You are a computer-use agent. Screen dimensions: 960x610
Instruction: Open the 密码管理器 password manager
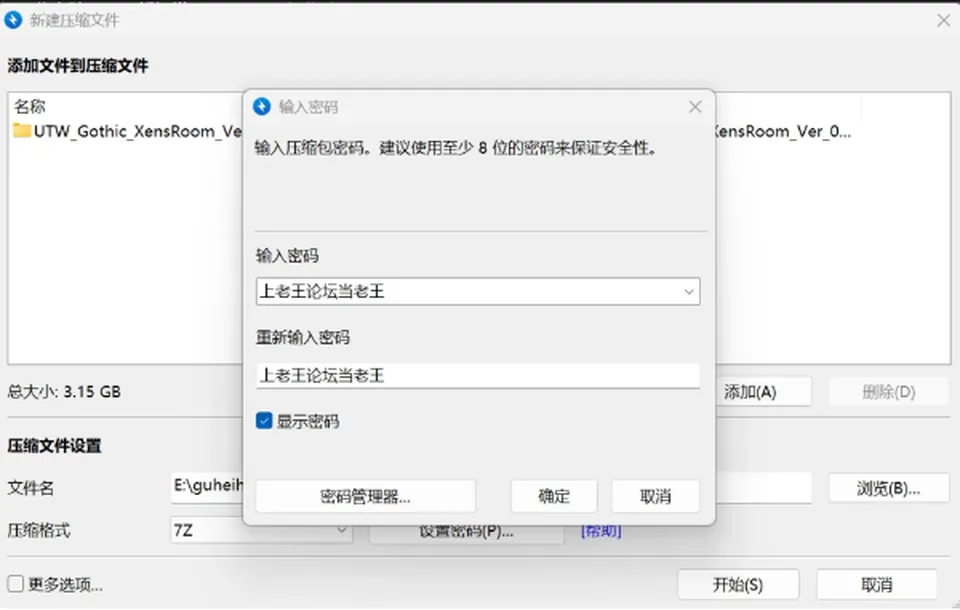click(366, 496)
